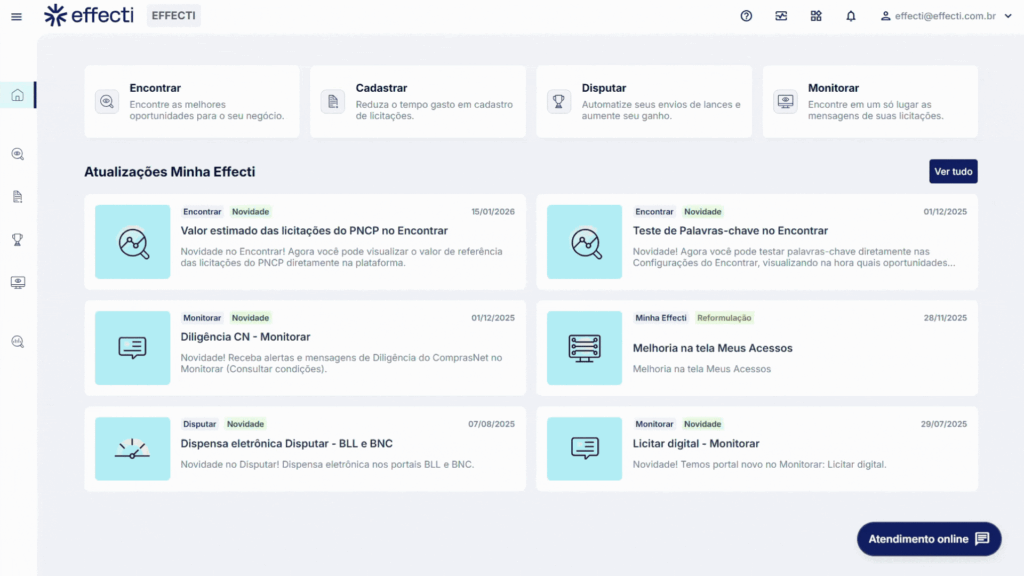The height and width of the screenshot is (576, 1024).
Task: Select the Disputar trophy icon in the sidebar
Action: 17,239
